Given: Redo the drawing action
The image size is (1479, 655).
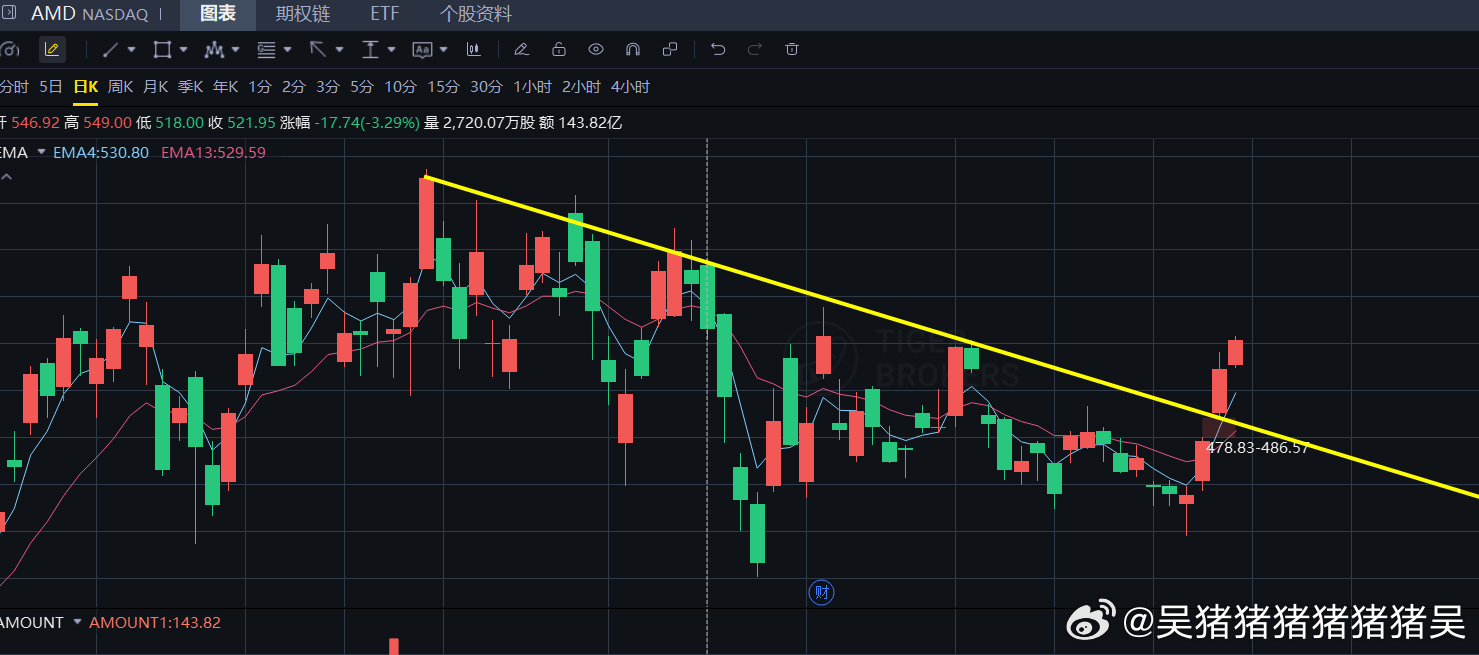Looking at the screenshot, I should click(755, 49).
